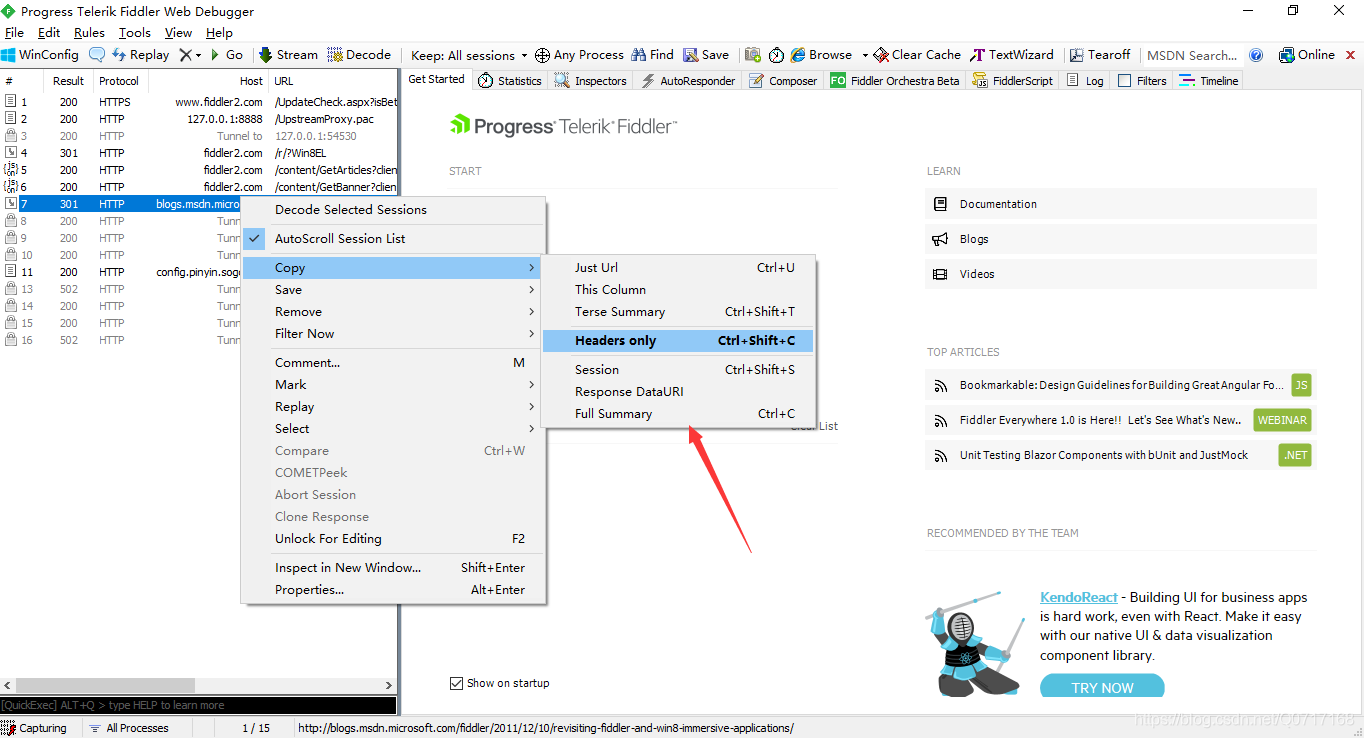Click the comment speech bubble icon
1364x738 pixels.
pyautogui.click(x=97, y=55)
